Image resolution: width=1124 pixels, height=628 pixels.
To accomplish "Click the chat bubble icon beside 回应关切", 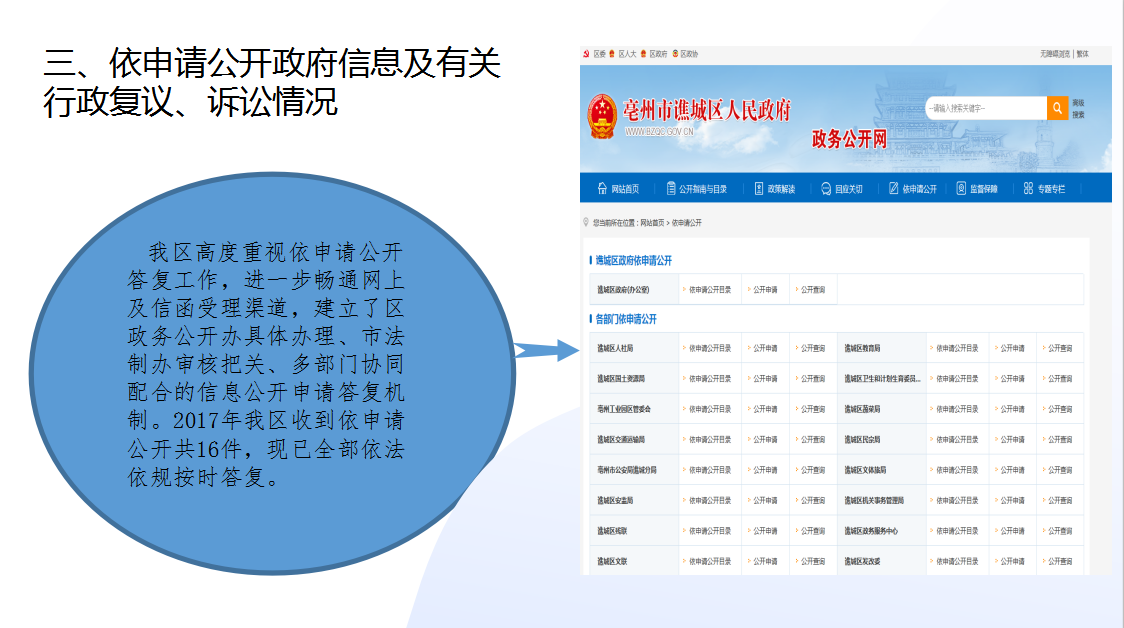I will click(x=826, y=189).
